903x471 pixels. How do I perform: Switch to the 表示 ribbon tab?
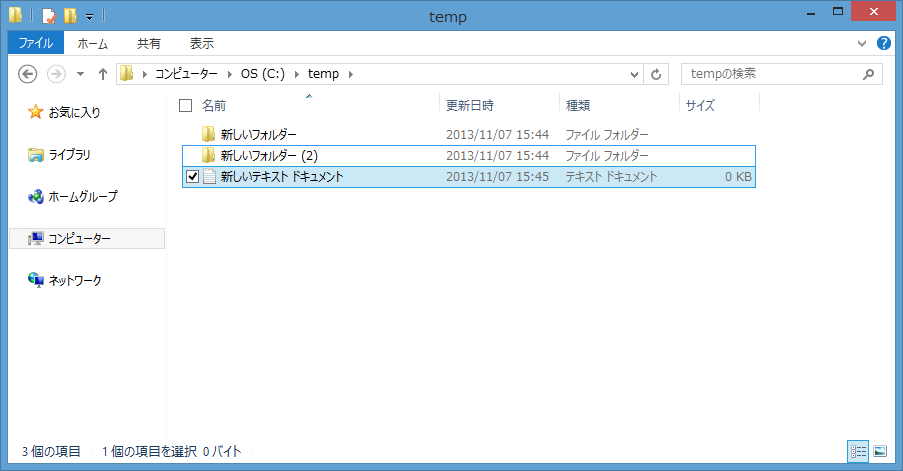click(201, 44)
